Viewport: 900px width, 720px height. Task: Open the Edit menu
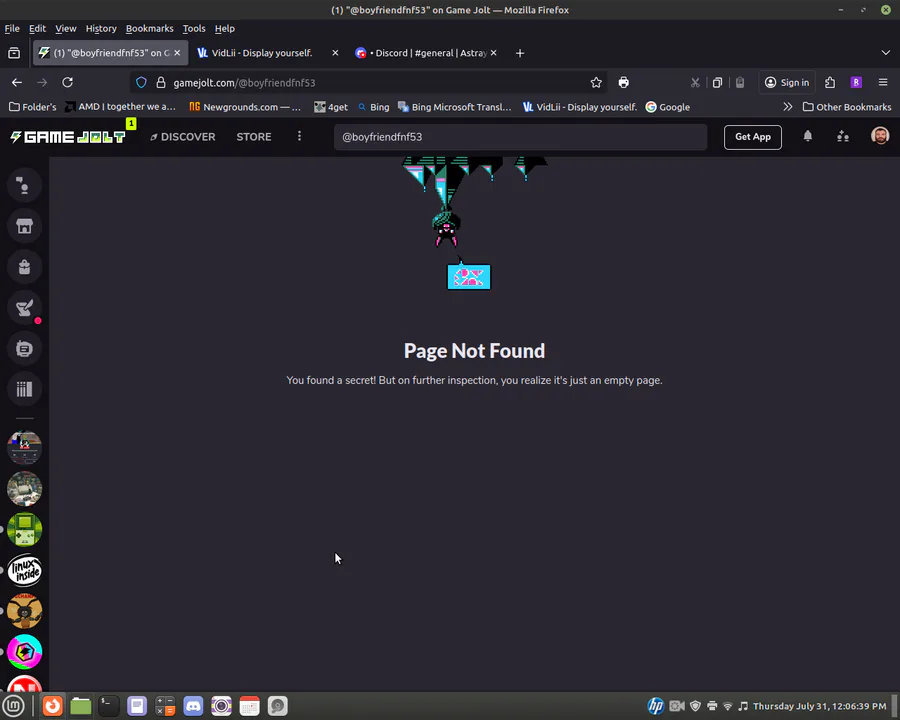pyautogui.click(x=37, y=28)
